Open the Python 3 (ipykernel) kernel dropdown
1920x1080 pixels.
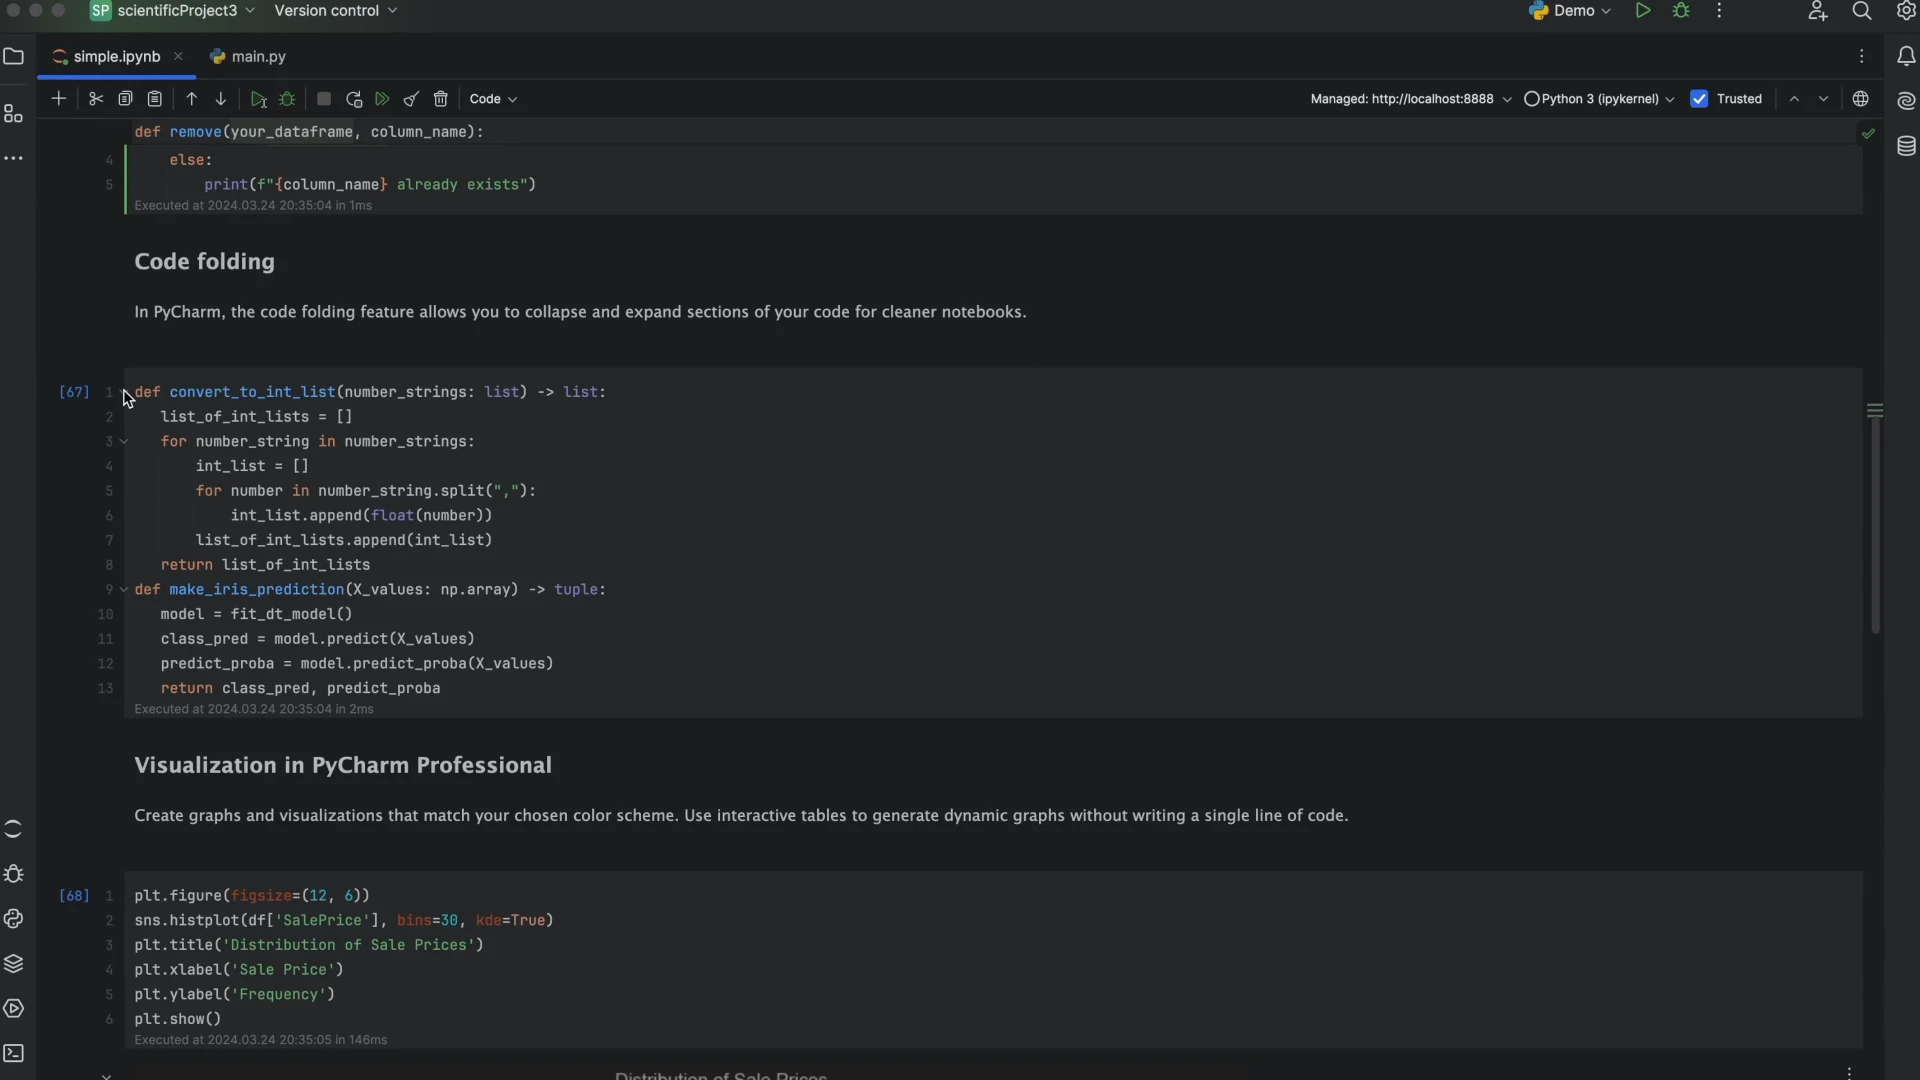(1599, 99)
